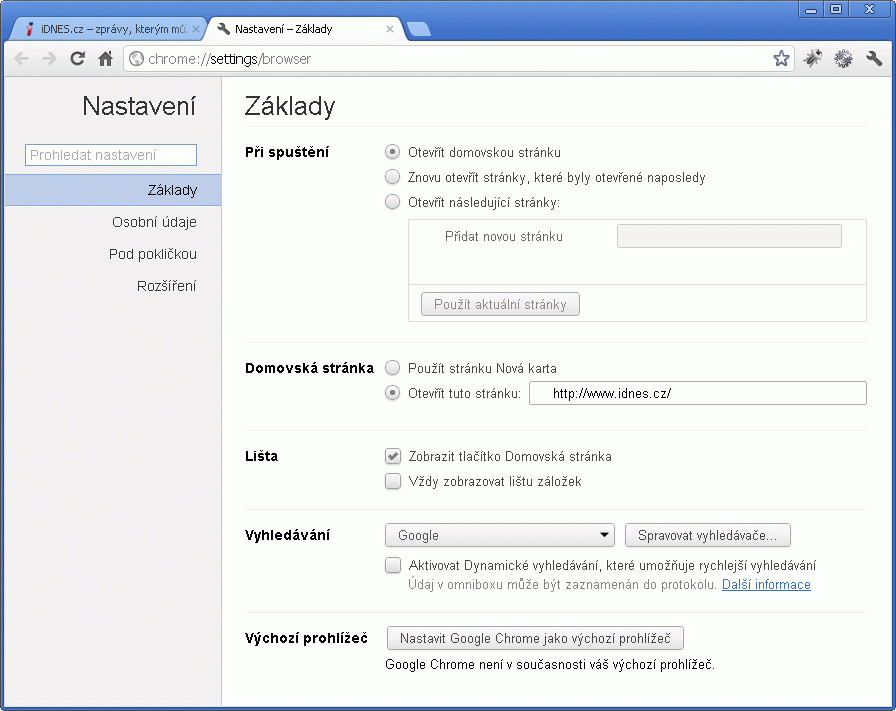The image size is (896, 711).
Task: Select Znovu otevřít stránky naposledy radio
Action: click(393, 177)
